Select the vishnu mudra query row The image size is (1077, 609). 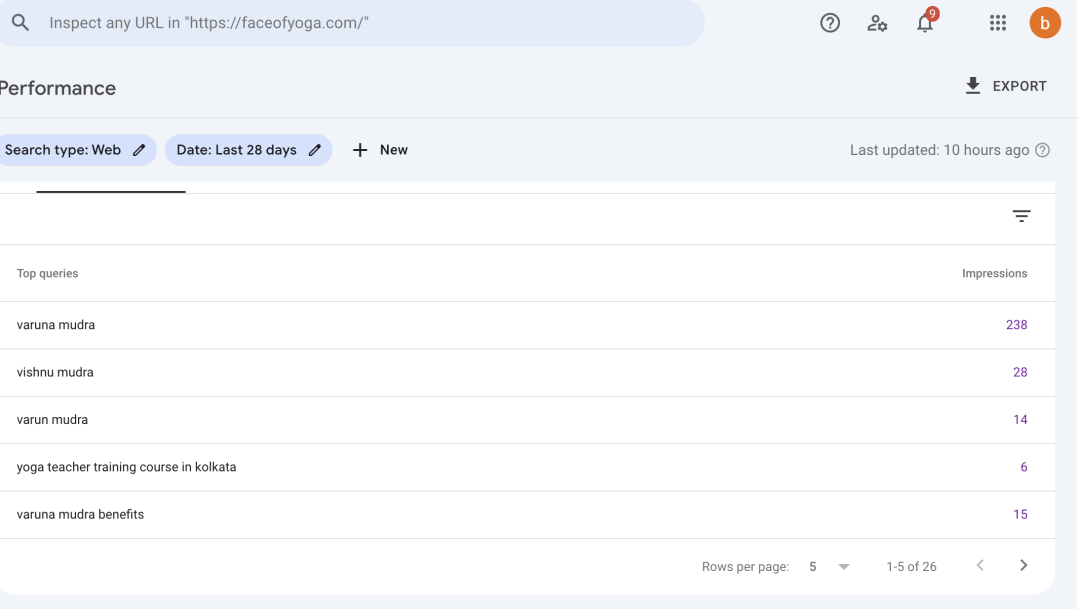55,372
